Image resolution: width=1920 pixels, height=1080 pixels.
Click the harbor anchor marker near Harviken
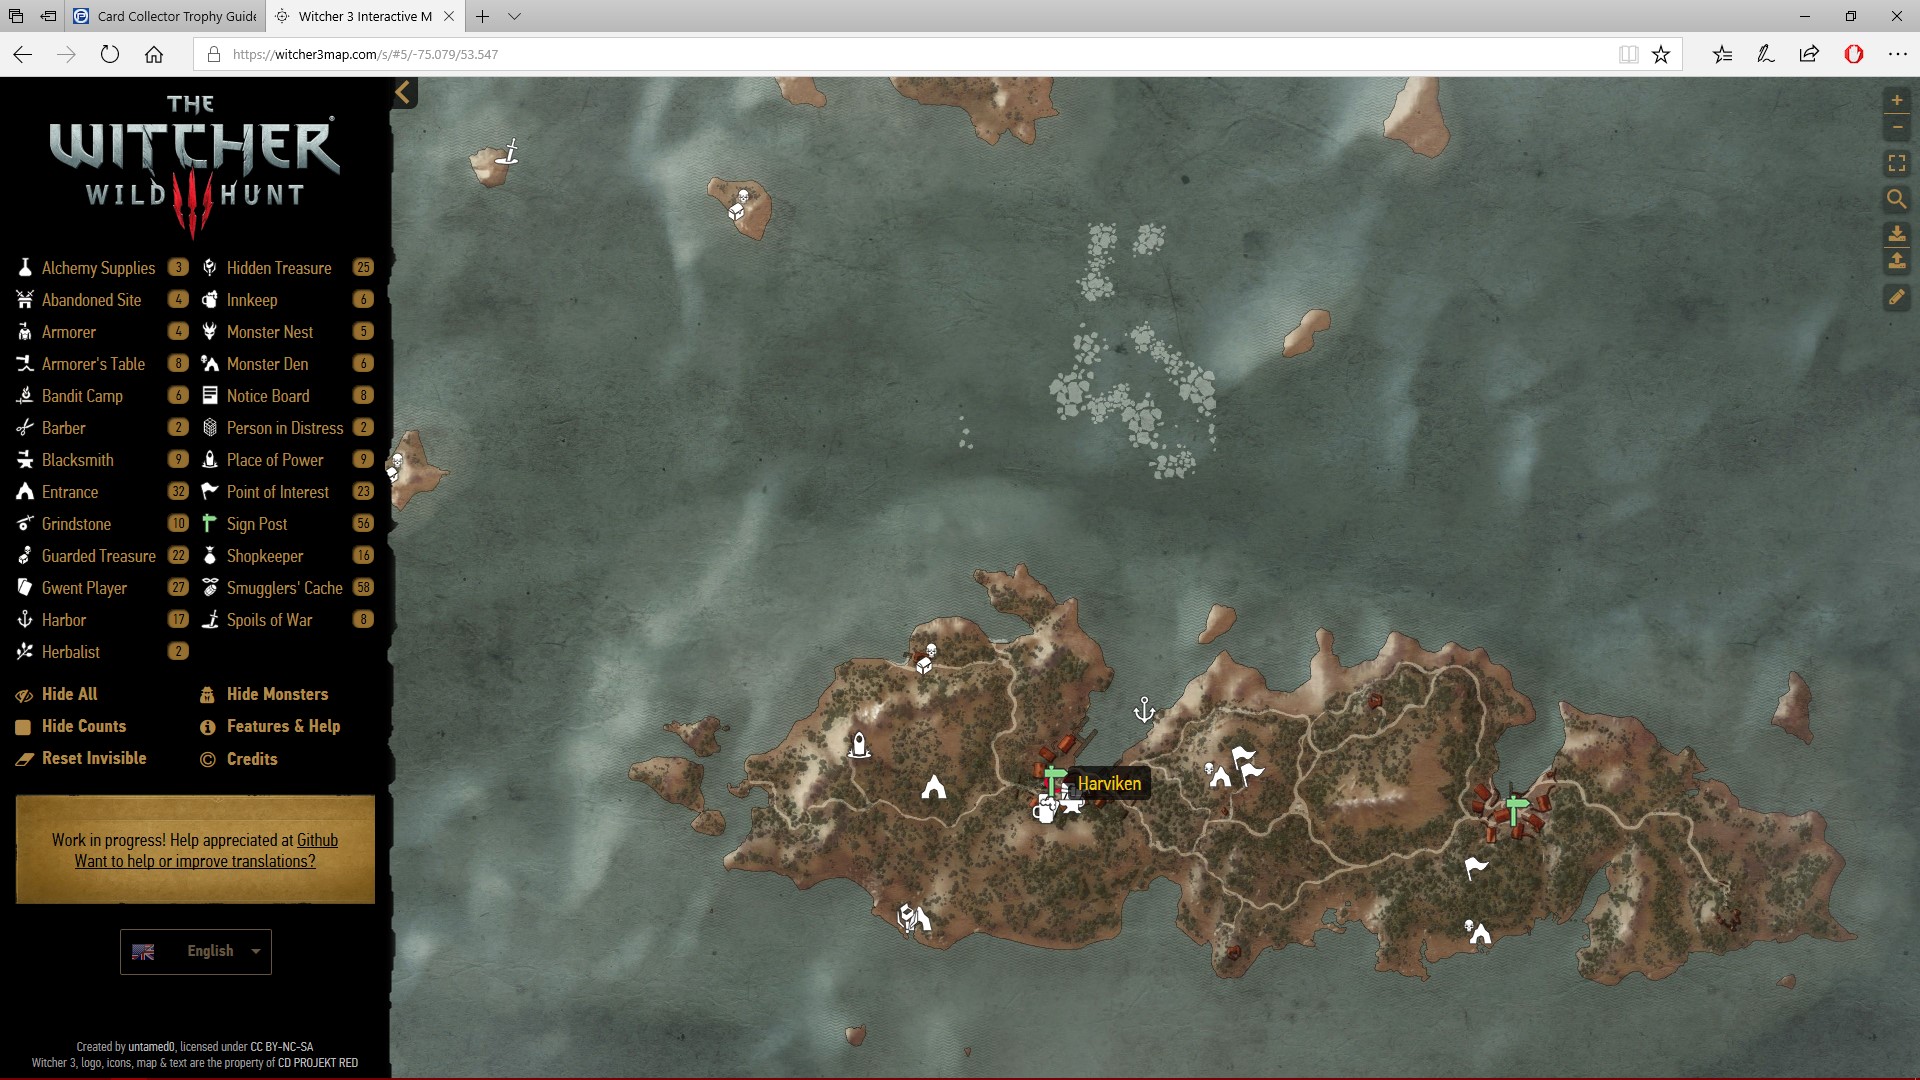point(1144,711)
